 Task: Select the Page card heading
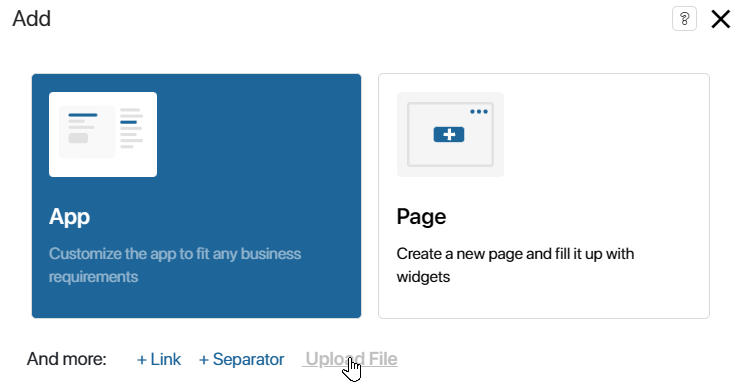(421, 217)
